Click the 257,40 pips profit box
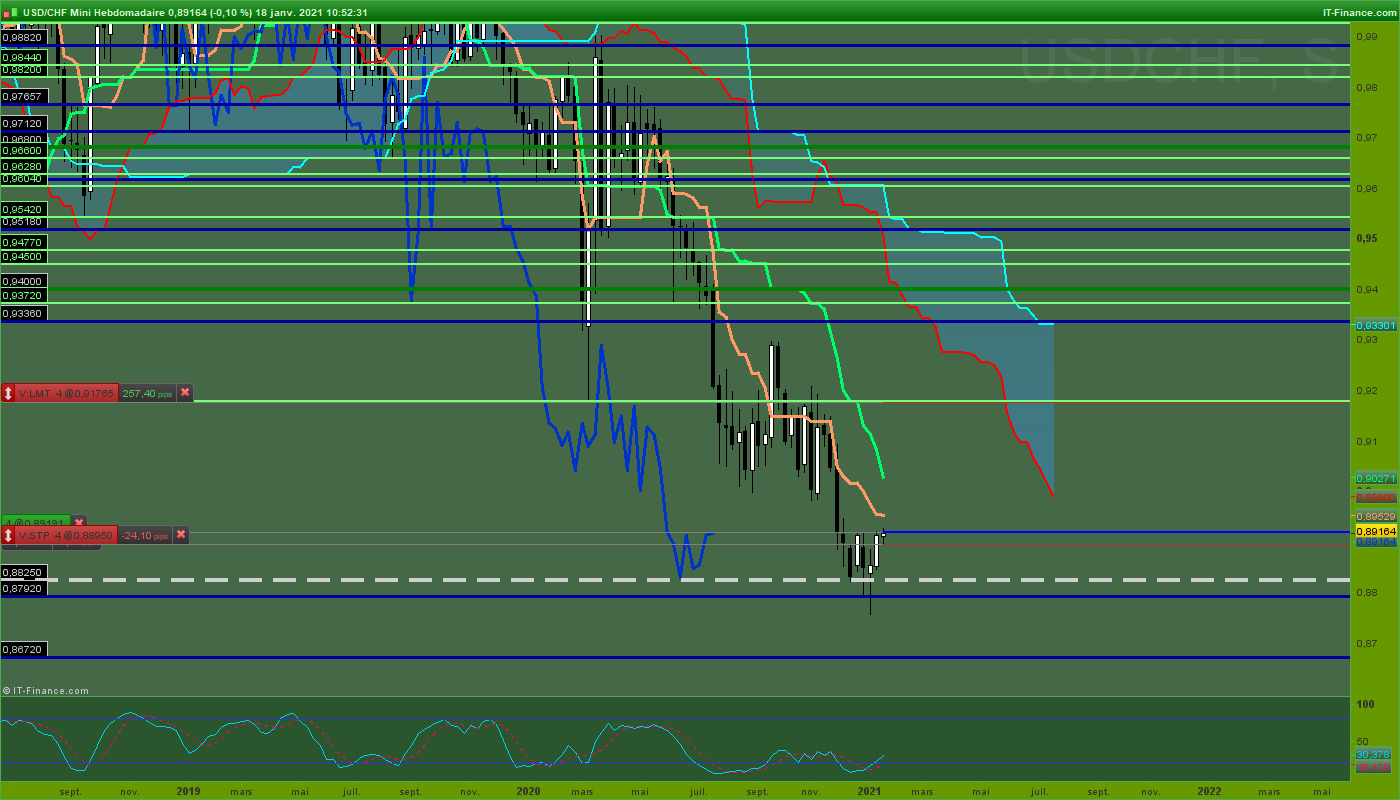This screenshot has width=1400, height=800. point(147,394)
